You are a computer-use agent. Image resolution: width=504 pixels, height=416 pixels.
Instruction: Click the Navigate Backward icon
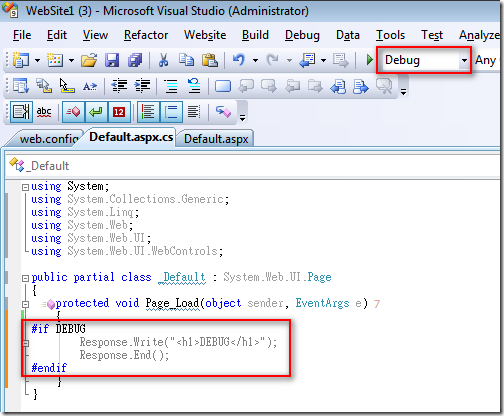pos(307,60)
